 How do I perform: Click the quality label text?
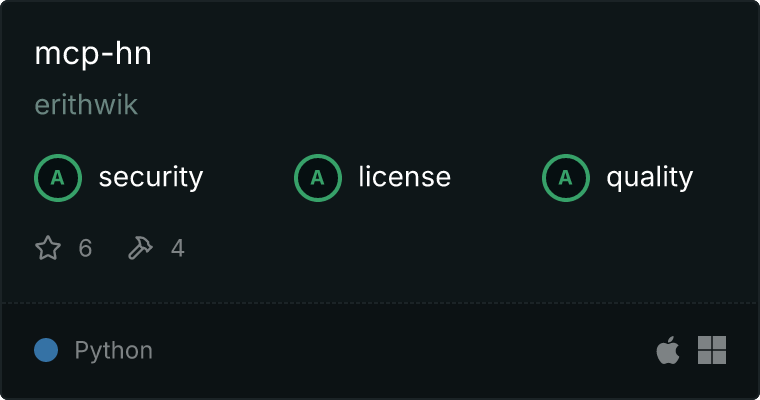coord(649,177)
